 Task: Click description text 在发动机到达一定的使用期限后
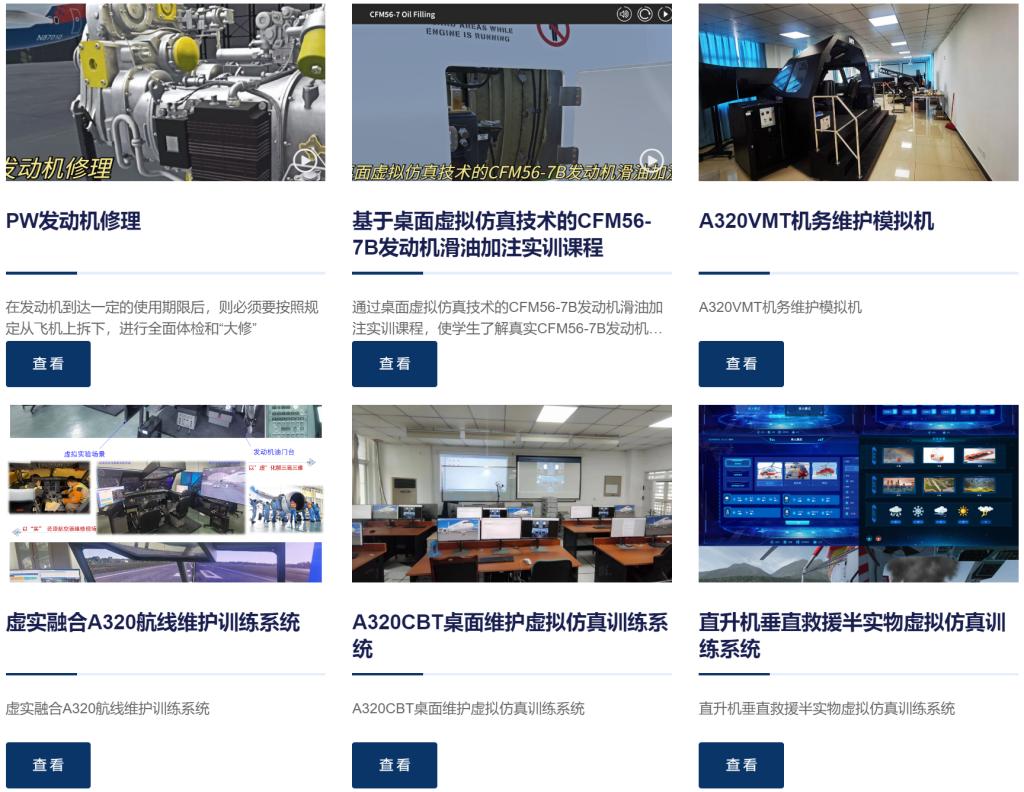[x=162, y=317]
